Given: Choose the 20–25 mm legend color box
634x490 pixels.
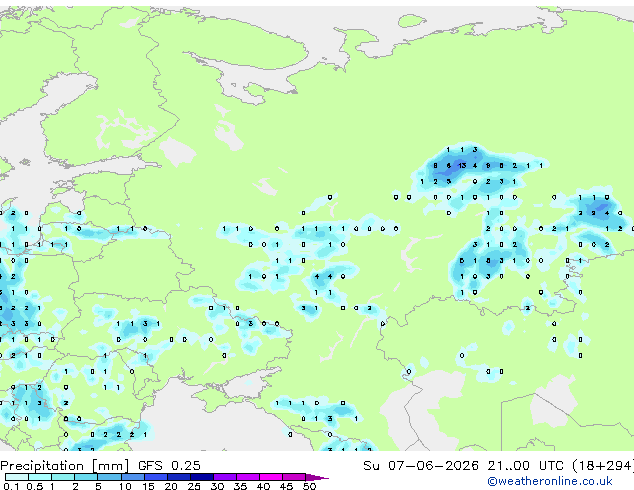Looking at the screenshot, I should (178, 477).
